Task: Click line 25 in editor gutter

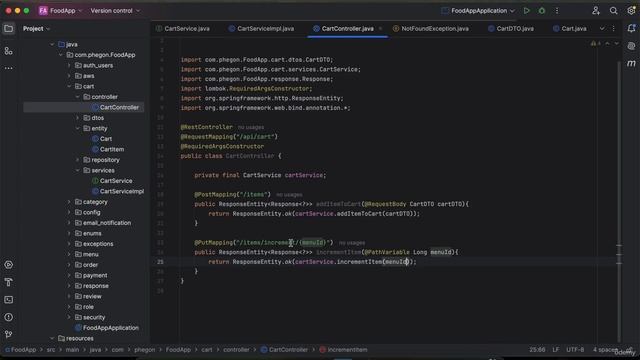Action: 160,262
